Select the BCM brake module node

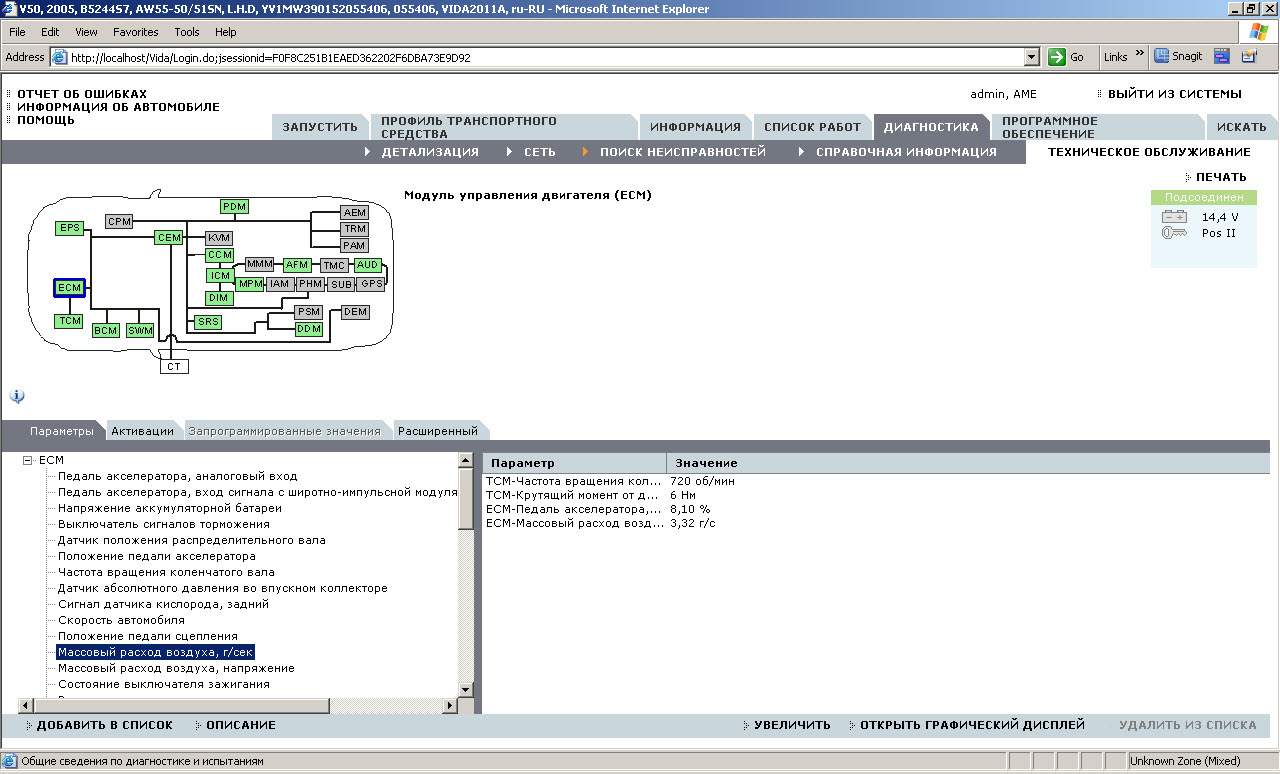pos(105,330)
